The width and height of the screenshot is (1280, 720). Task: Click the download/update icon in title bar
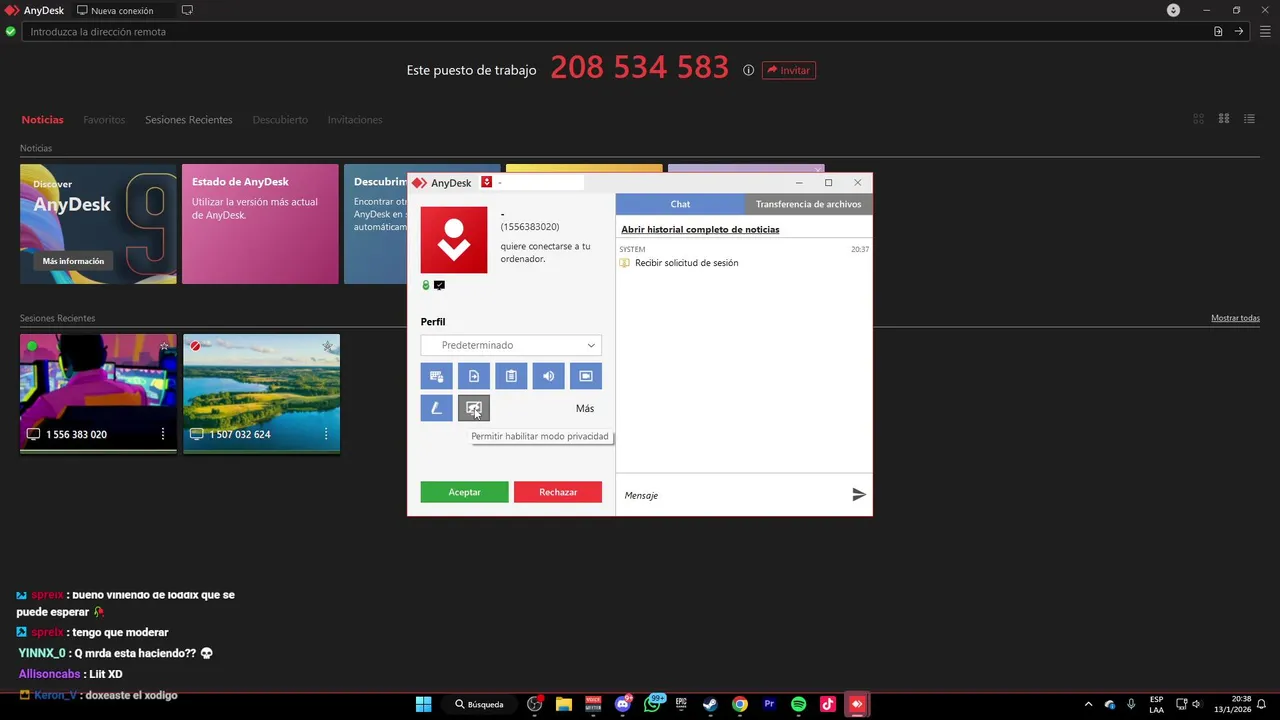coord(1174,10)
